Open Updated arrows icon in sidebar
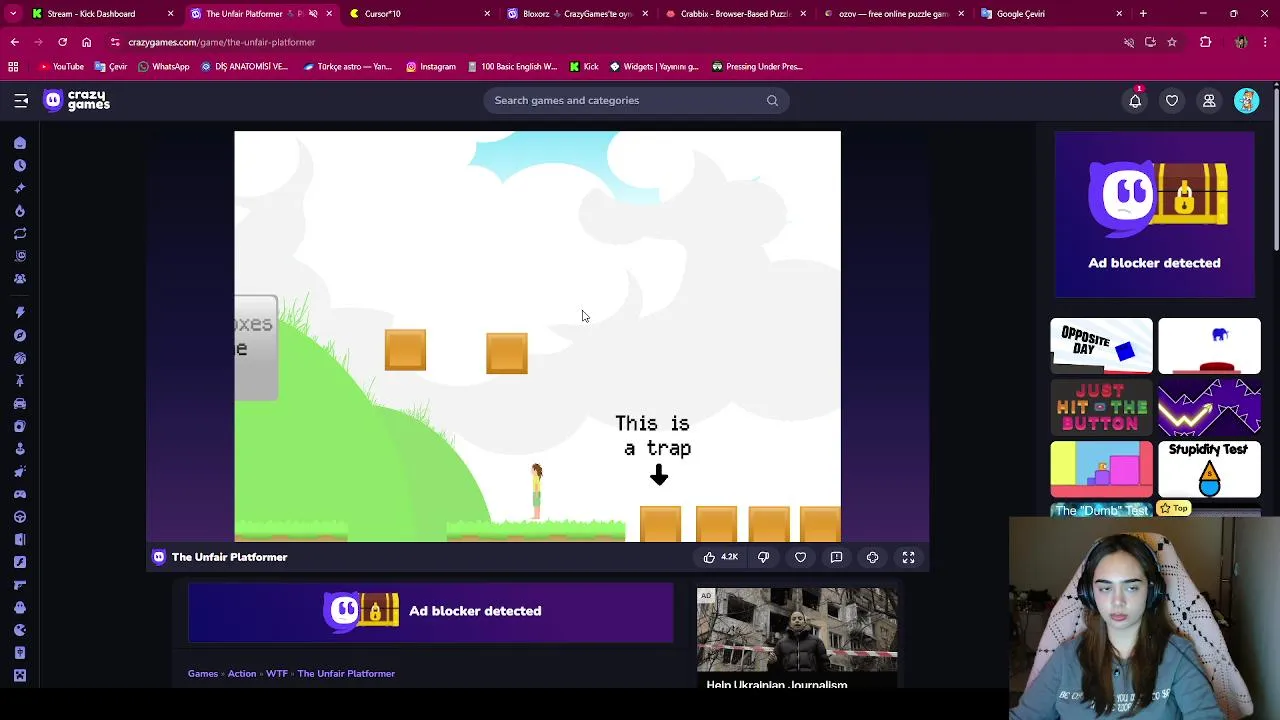The width and height of the screenshot is (1280, 720). [x=20, y=233]
